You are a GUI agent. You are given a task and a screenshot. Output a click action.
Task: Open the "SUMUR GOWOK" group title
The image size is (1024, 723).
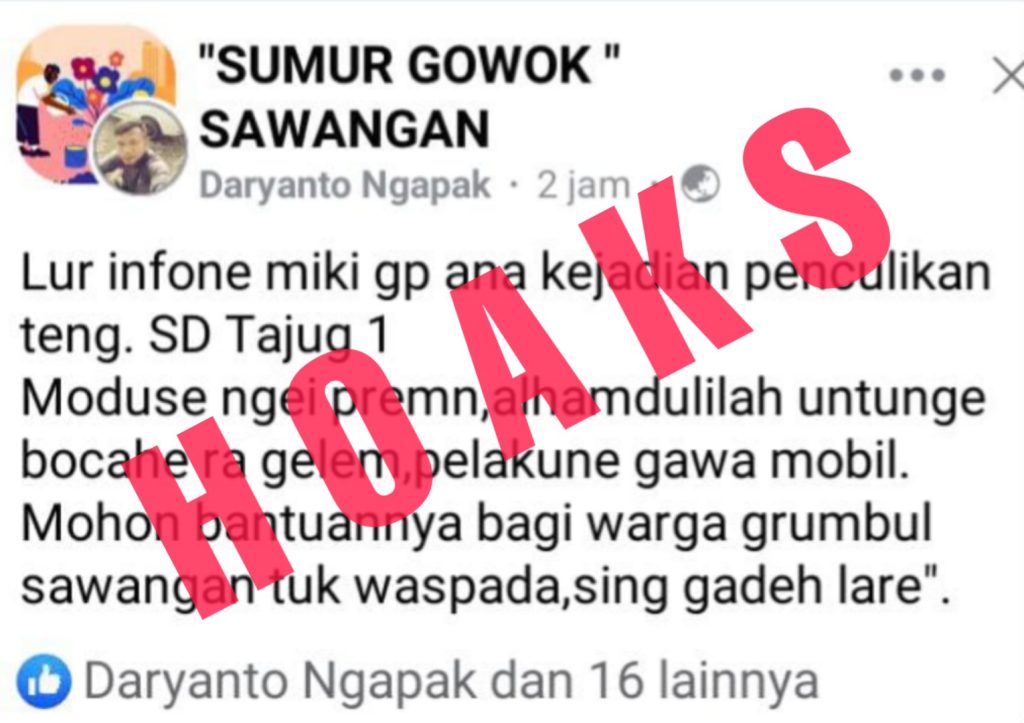tap(409, 66)
